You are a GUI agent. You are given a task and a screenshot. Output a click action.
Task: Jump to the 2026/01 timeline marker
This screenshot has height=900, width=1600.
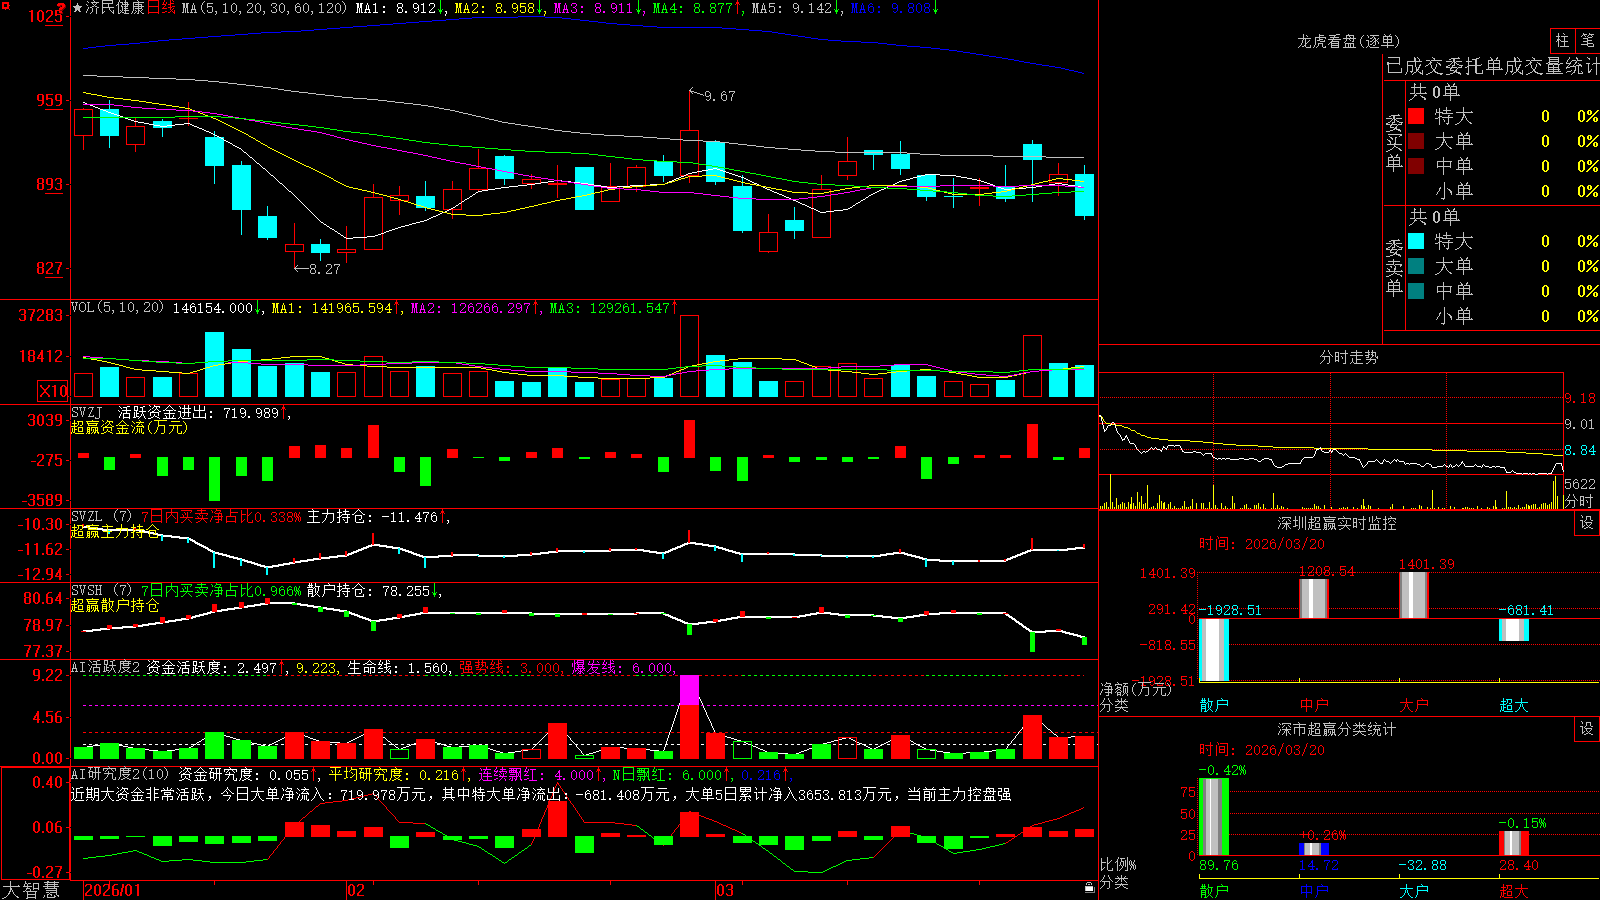pos(113,890)
